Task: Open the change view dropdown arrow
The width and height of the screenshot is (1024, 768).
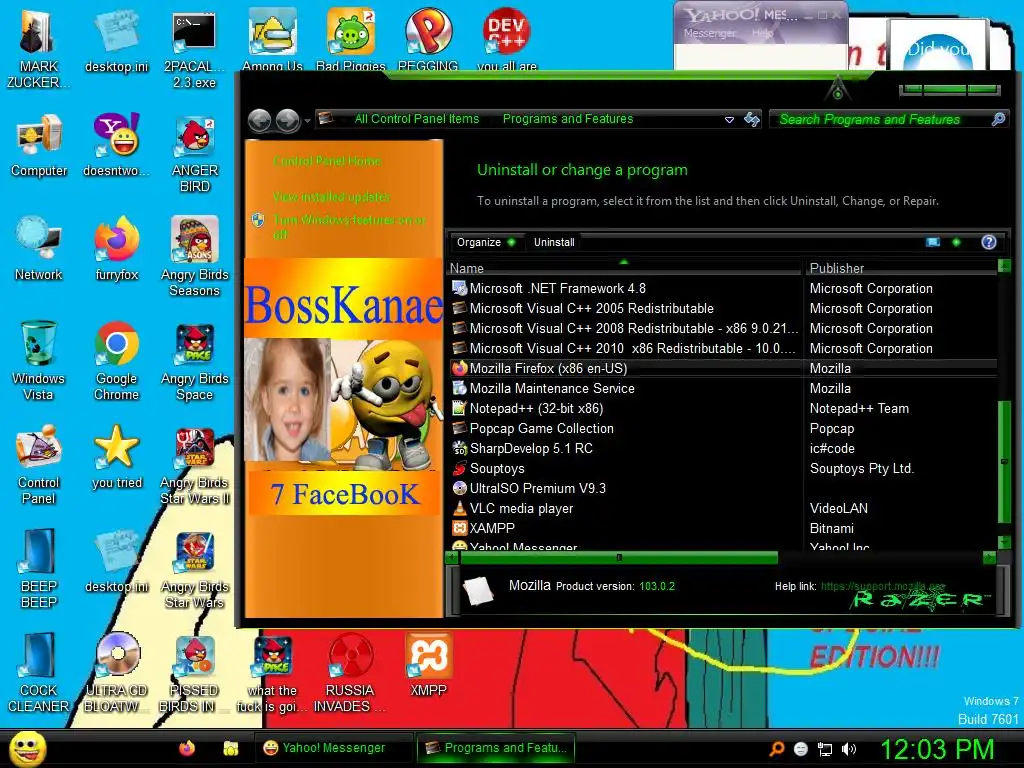Action: click(x=956, y=242)
